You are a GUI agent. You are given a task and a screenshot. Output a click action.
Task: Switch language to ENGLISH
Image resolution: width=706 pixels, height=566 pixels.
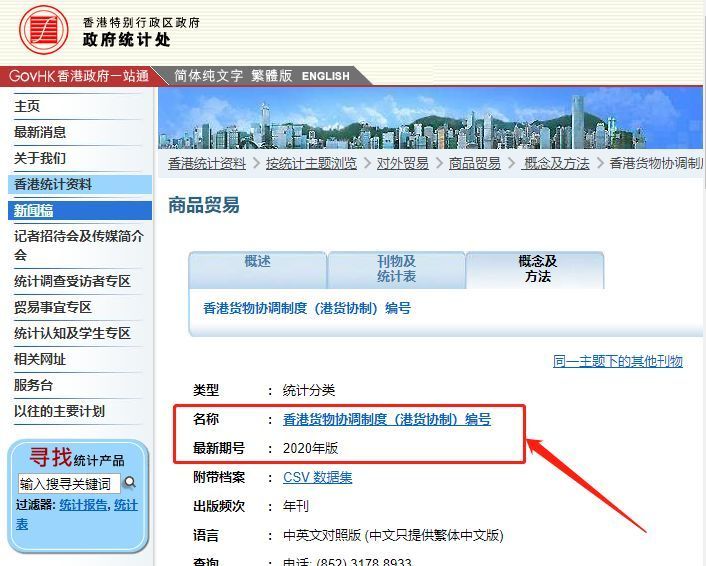click(x=326, y=76)
